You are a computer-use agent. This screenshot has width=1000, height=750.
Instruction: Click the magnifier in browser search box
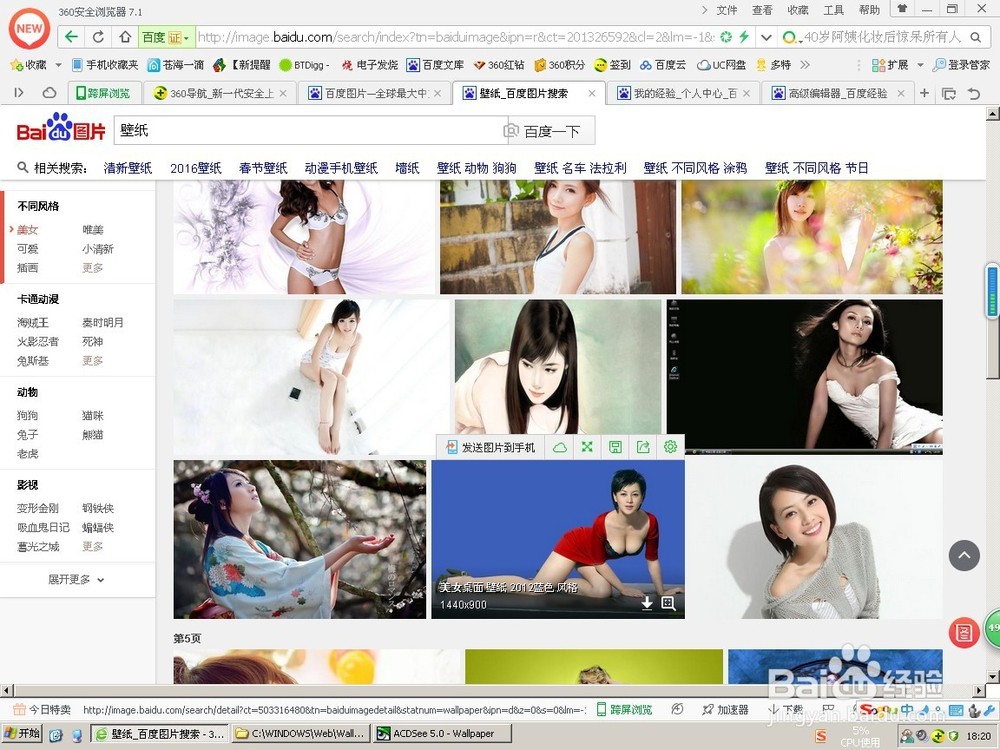tap(976, 37)
